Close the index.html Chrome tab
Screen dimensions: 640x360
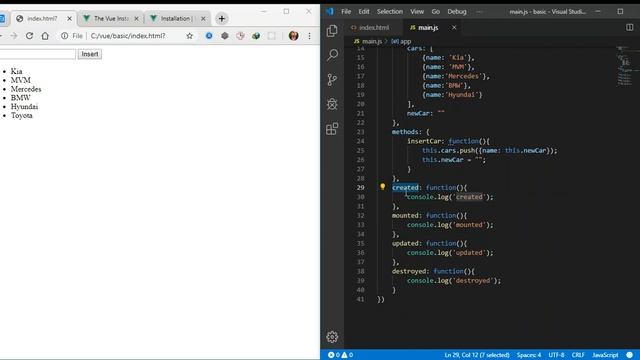(x=69, y=18)
